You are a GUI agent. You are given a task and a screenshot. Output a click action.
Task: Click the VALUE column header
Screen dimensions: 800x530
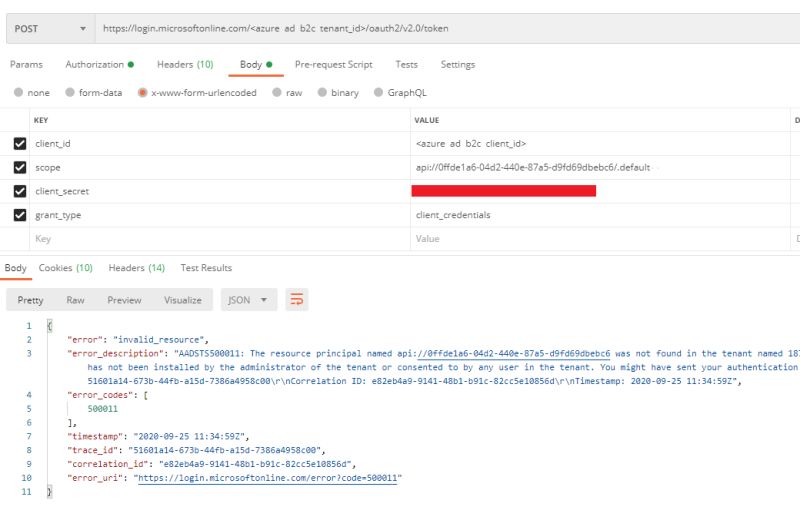pyautogui.click(x=427, y=120)
